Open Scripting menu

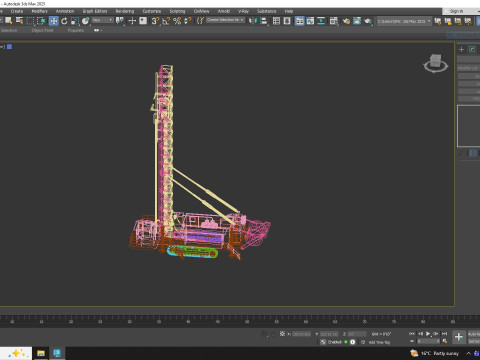pos(177,11)
